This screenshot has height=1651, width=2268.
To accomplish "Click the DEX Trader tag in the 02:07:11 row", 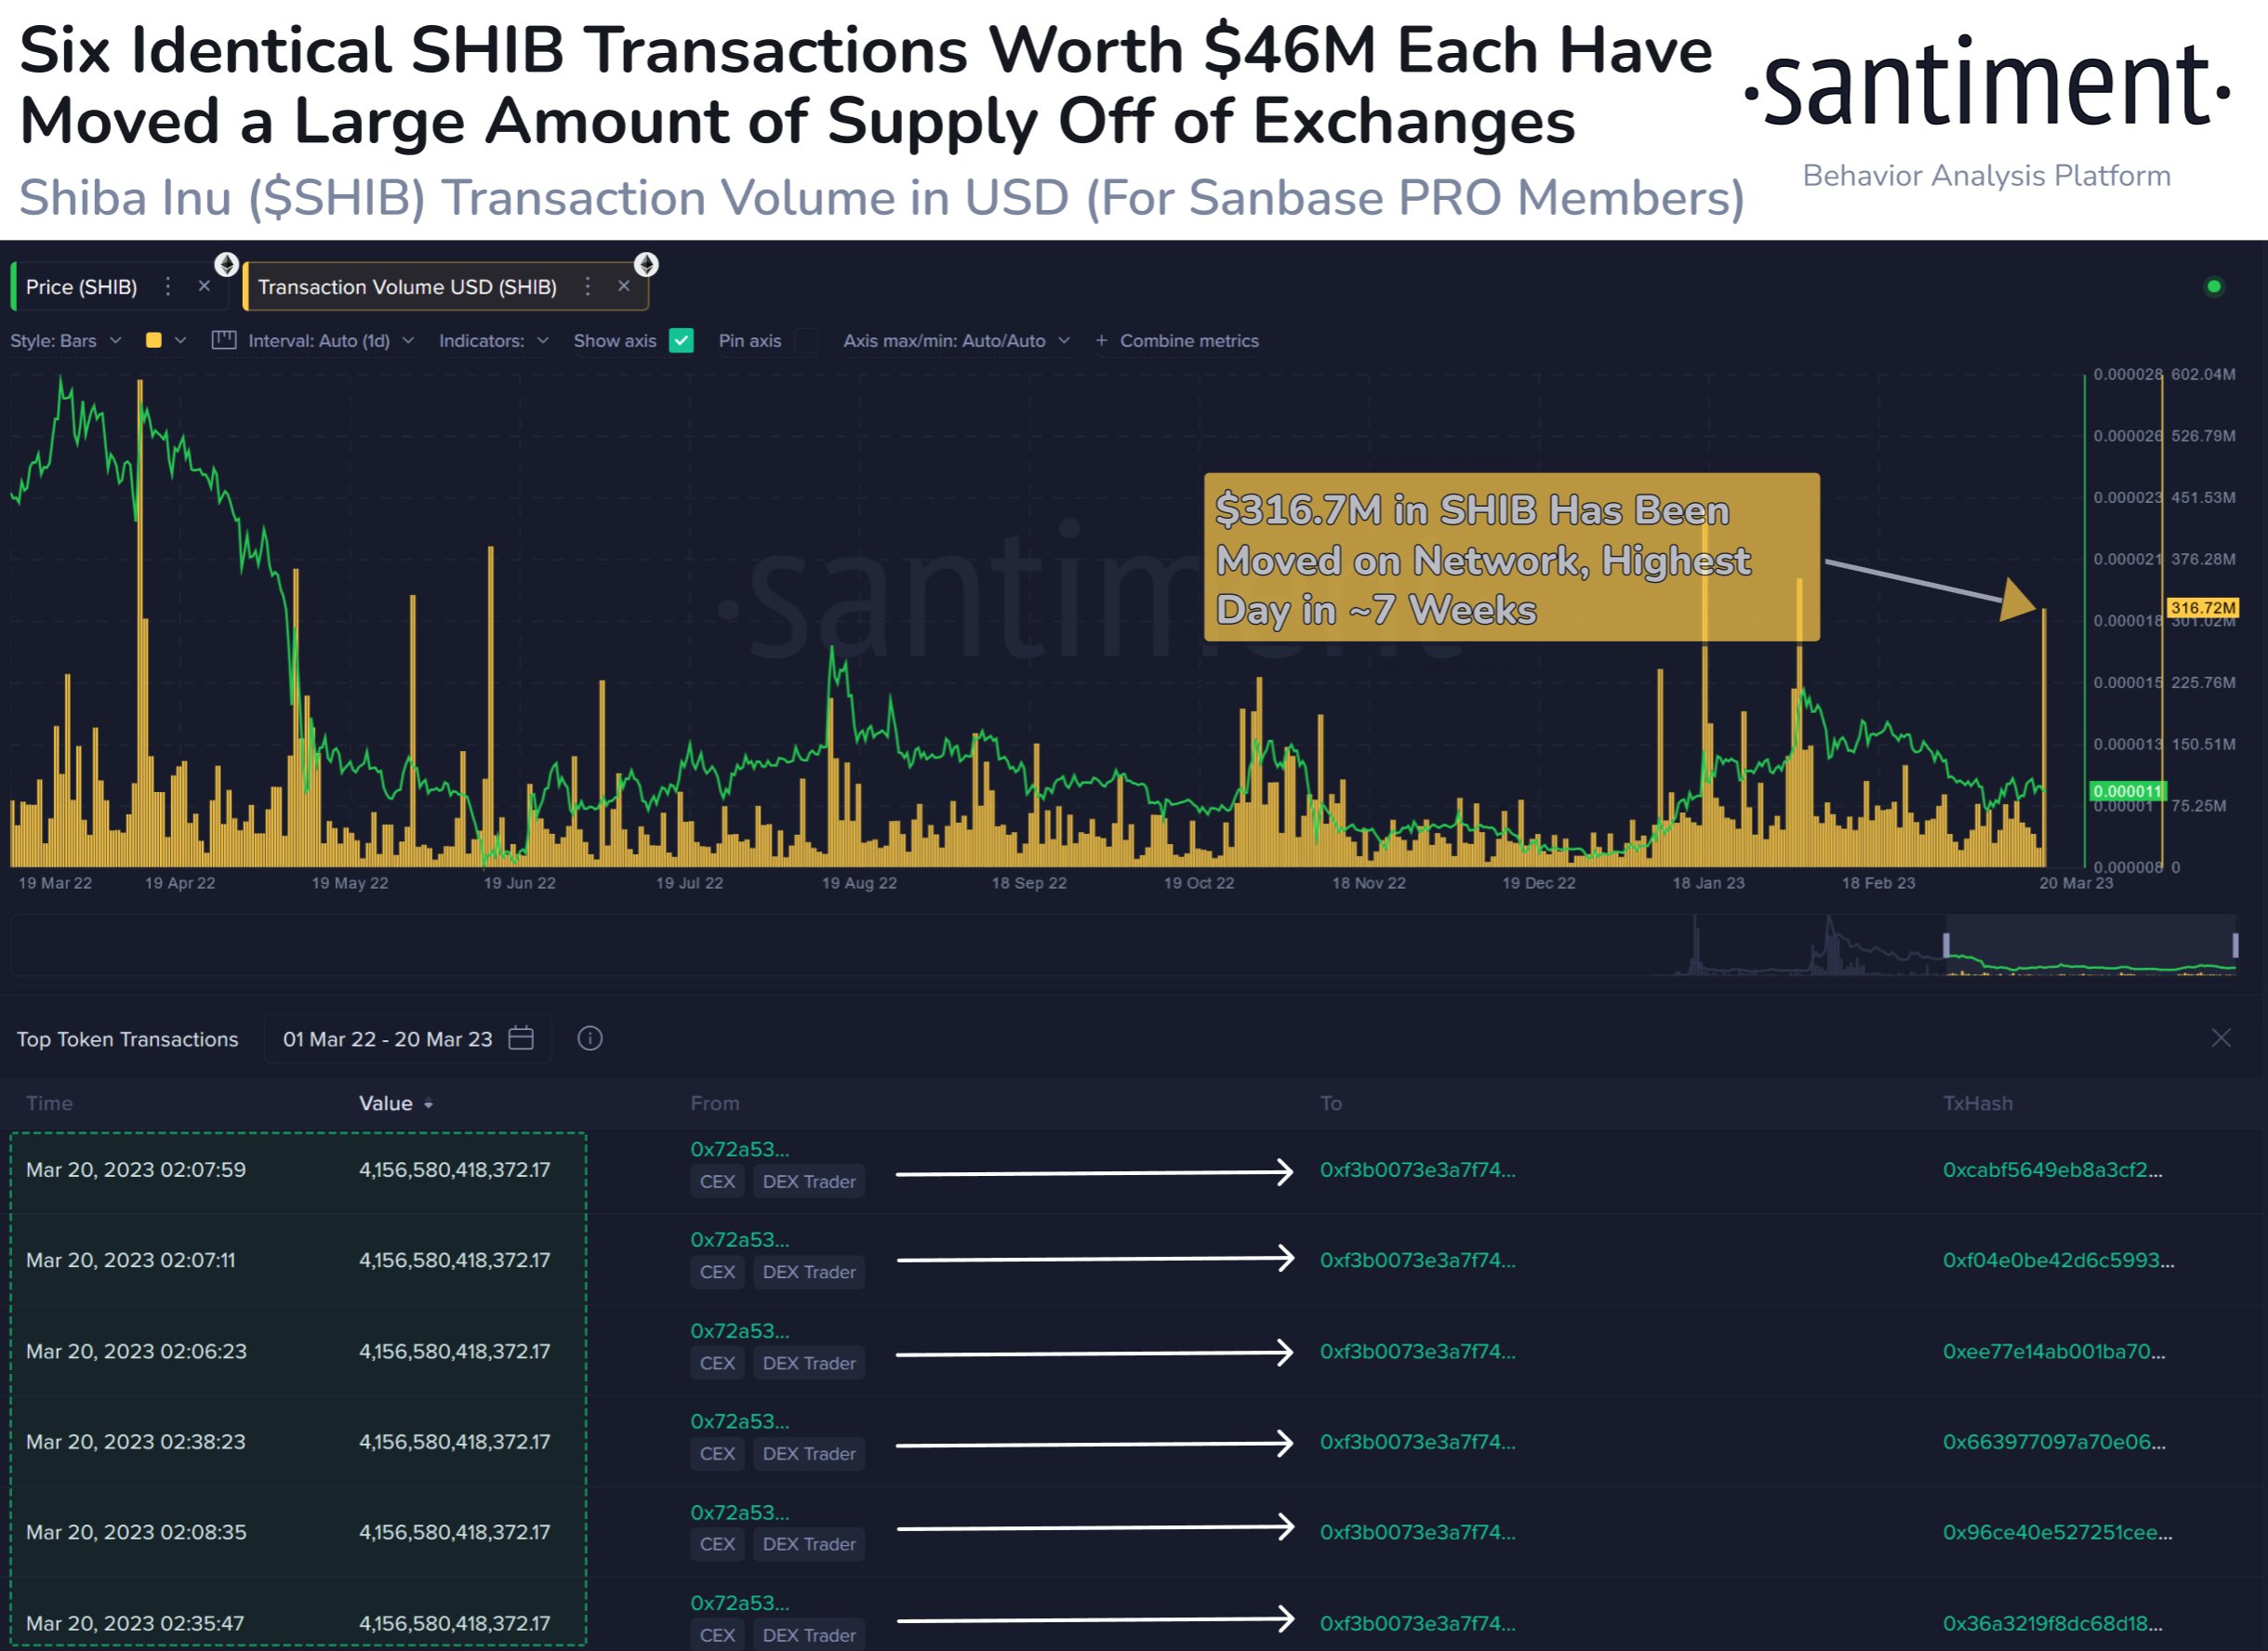I will (x=809, y=1272).
